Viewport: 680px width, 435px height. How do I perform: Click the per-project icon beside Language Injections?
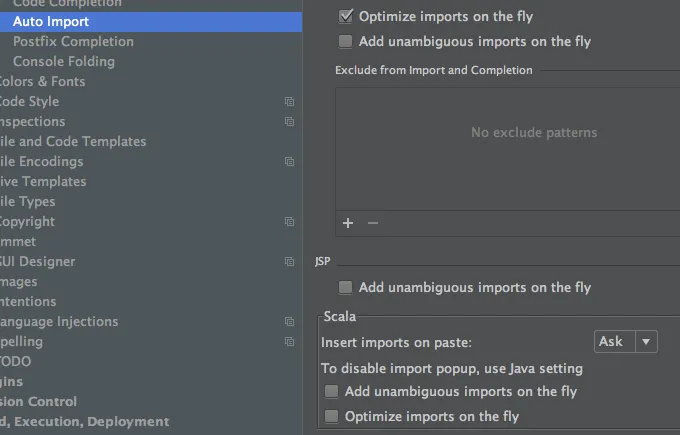coord(289,322)
